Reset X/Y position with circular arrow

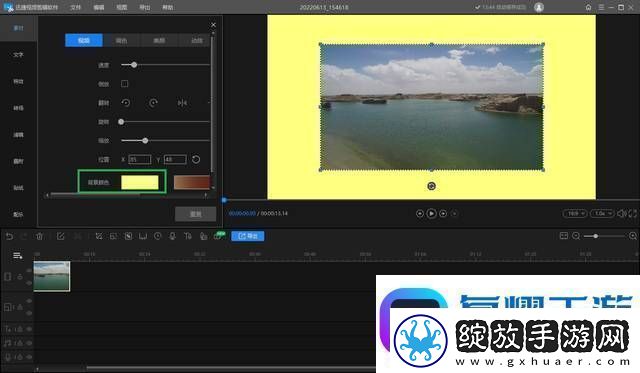(196, 160)
